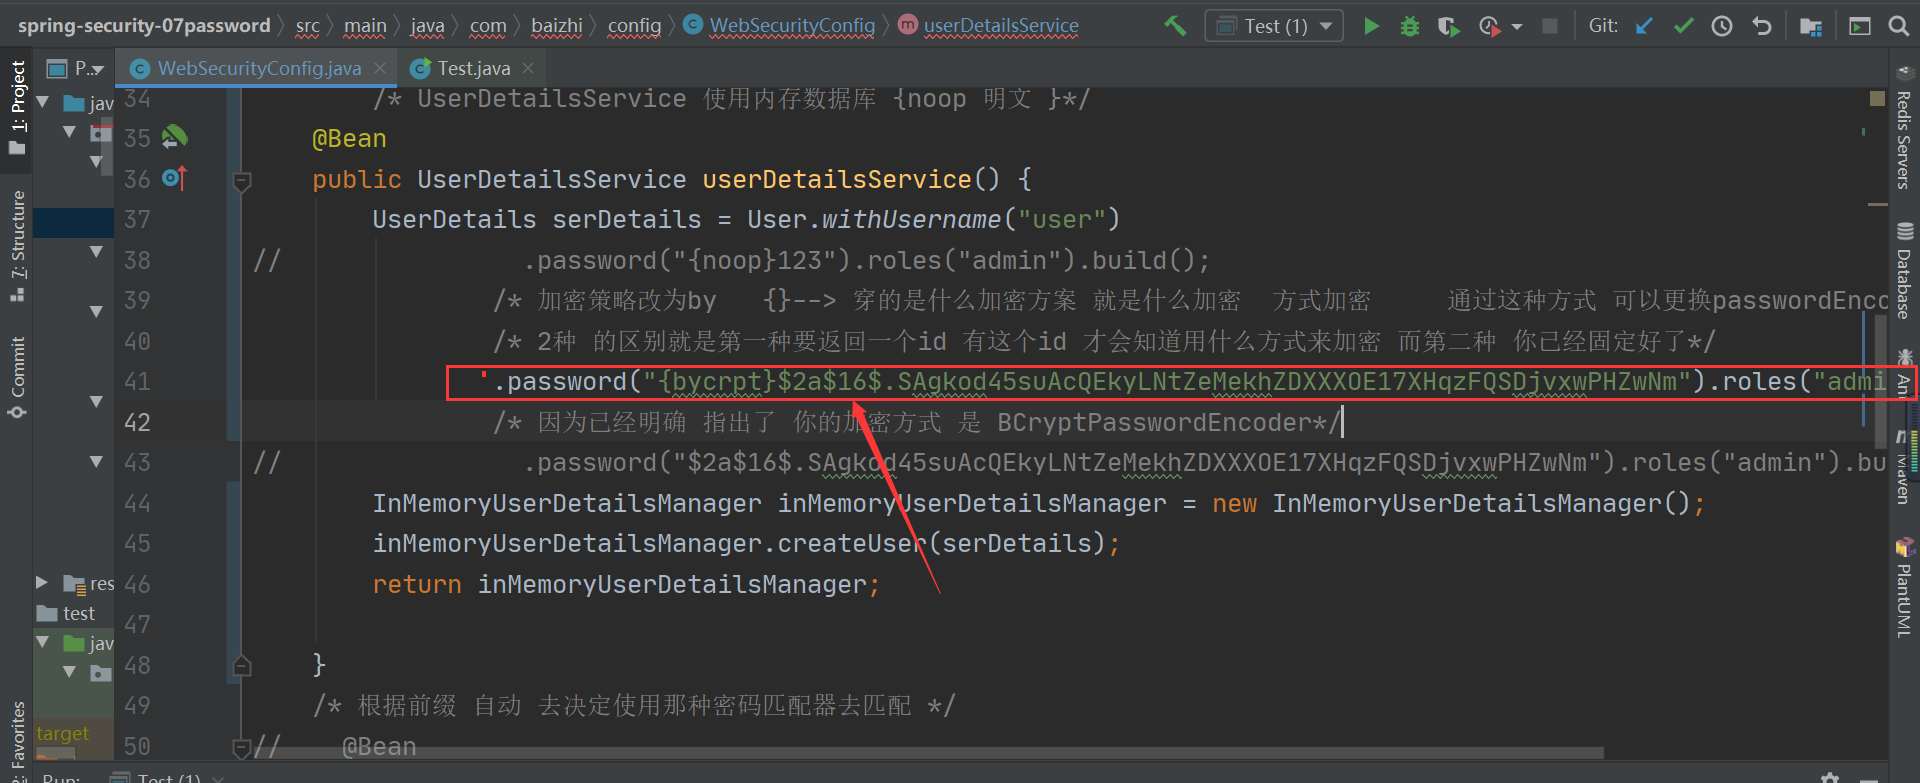The image size is (1920, 783).
Task: Click the profiler run icon
Action: [1489, 26]
